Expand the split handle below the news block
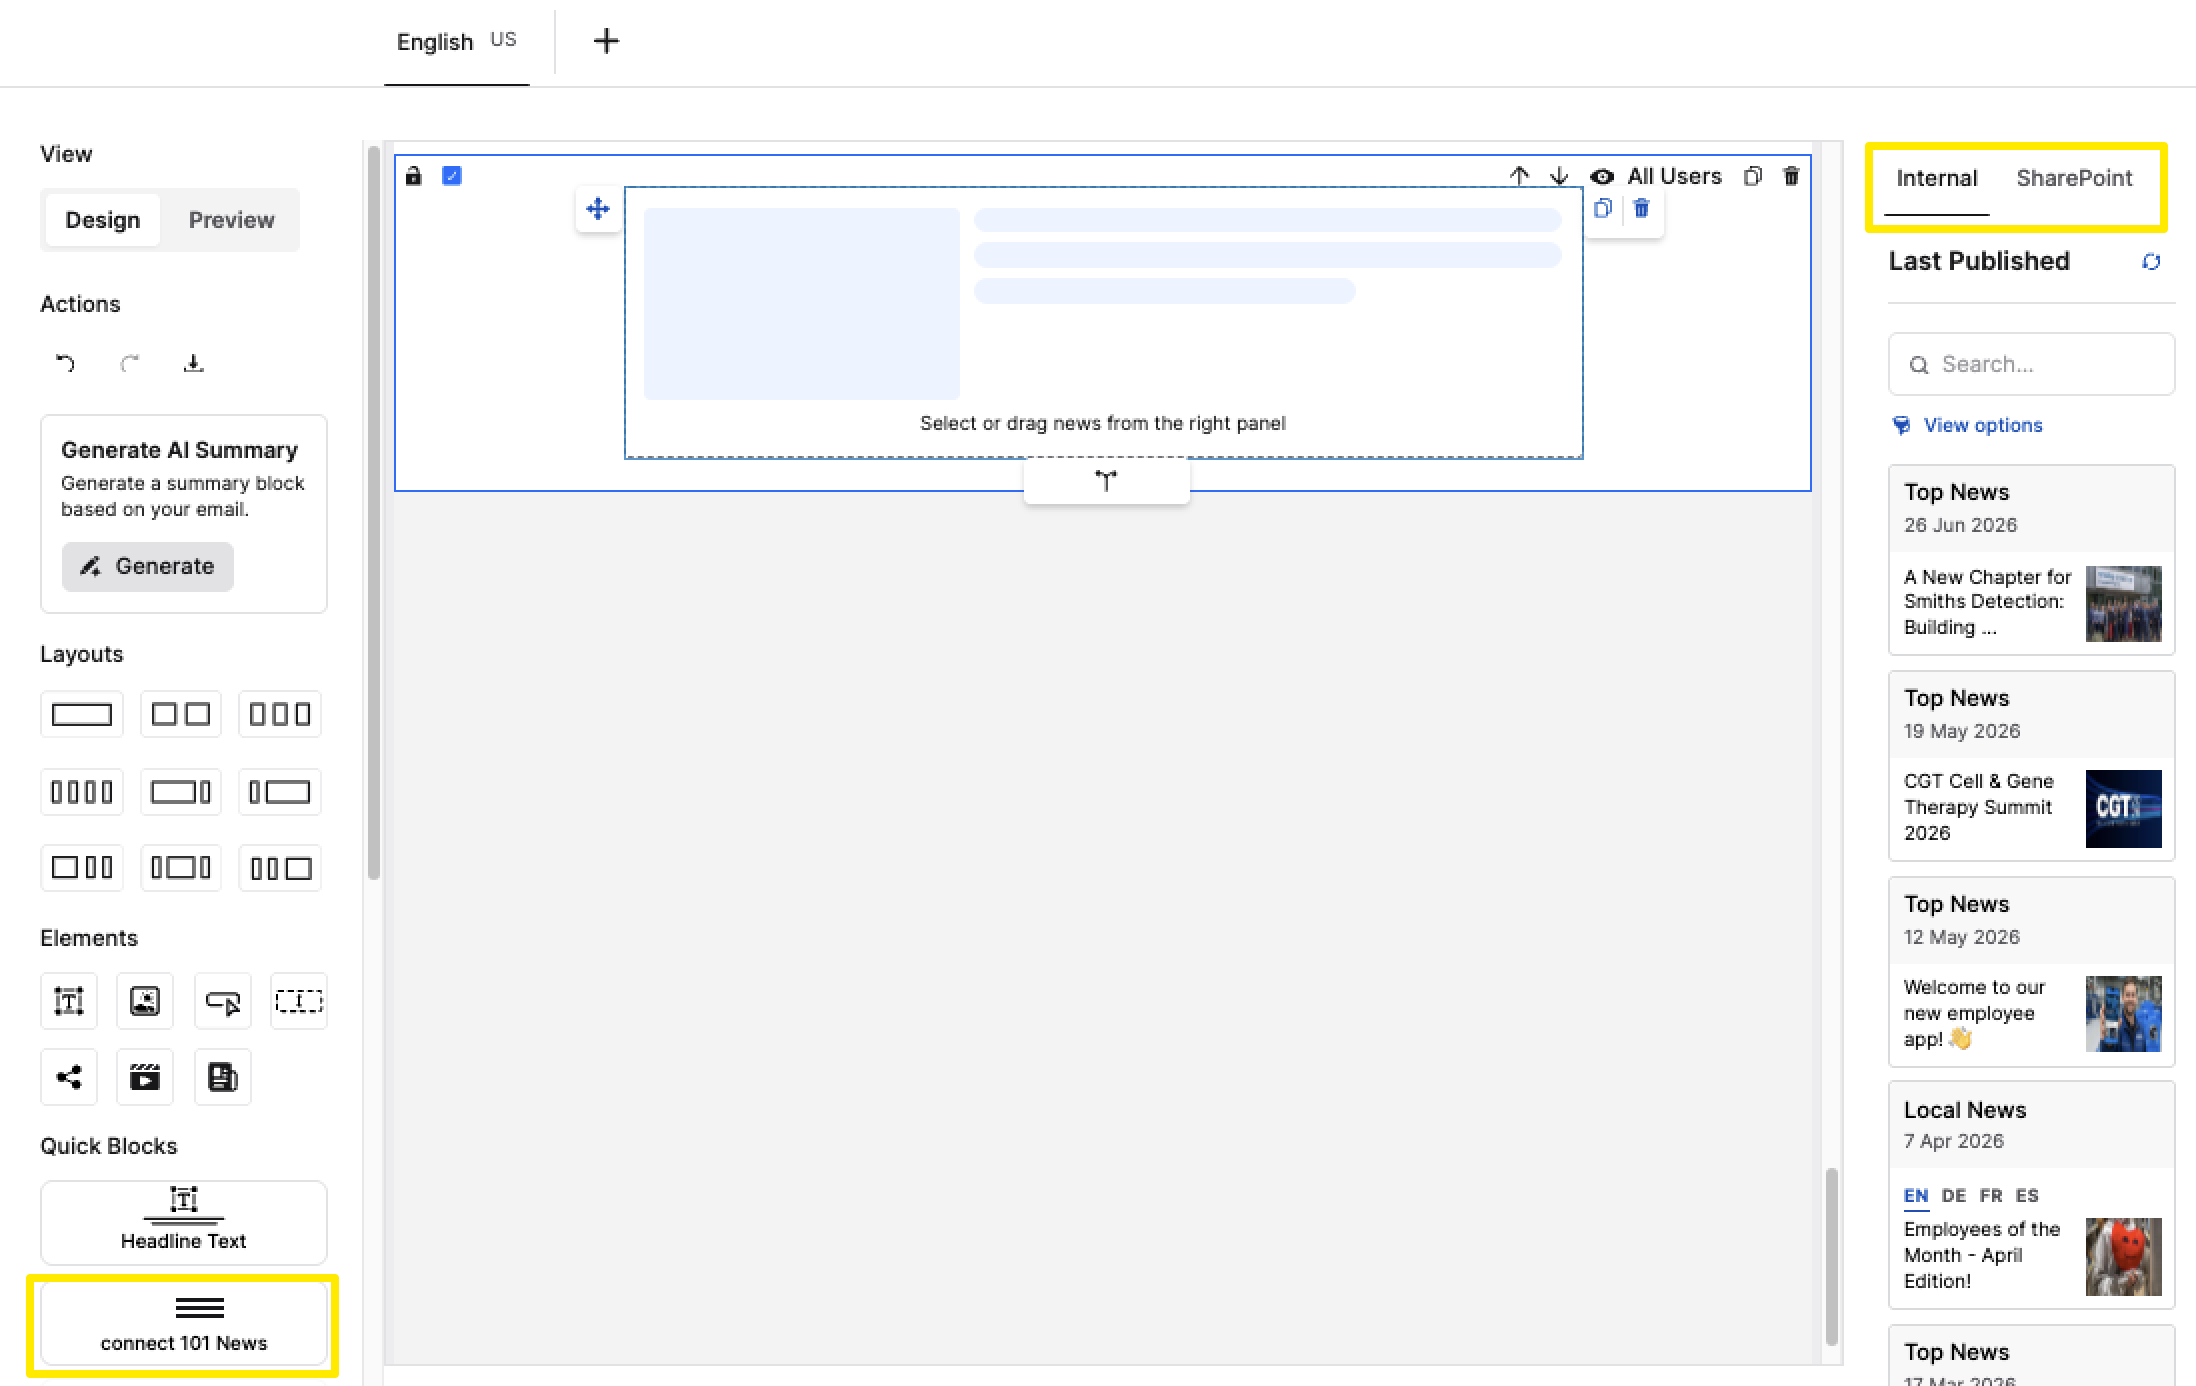This screenshot has width=2196, height=1386. tap(1106, 481)
